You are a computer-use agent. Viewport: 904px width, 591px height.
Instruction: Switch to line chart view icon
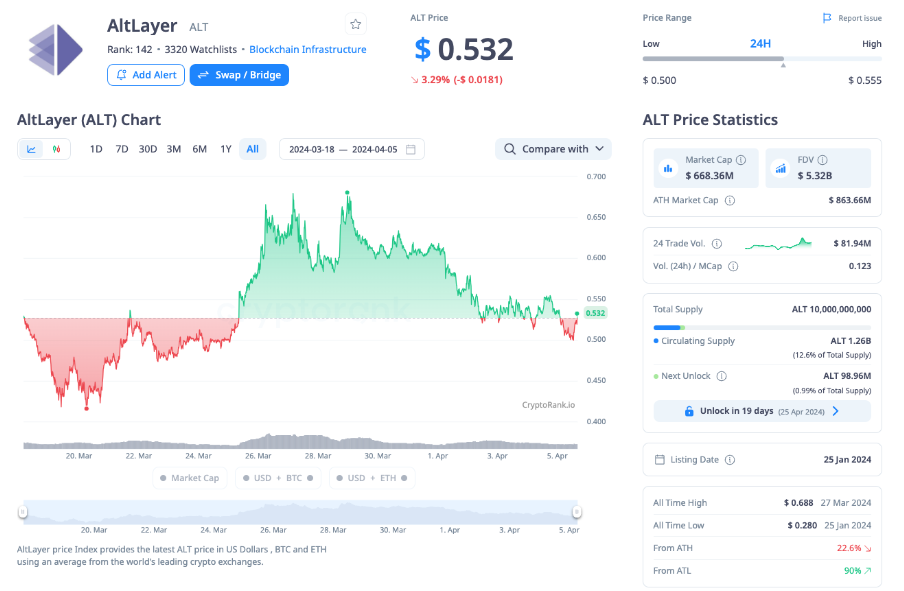click(31, 149)
